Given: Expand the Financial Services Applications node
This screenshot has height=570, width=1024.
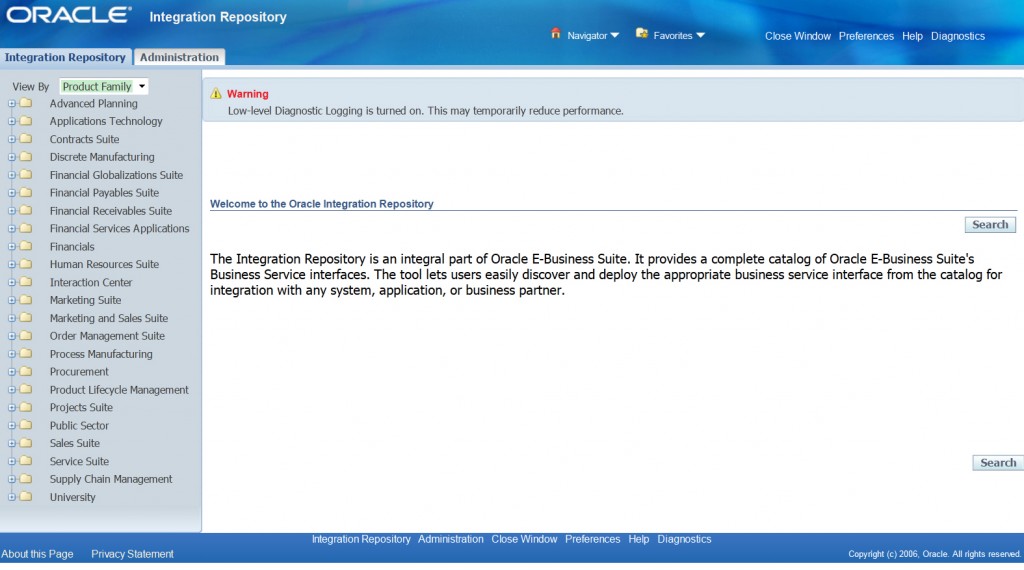Looking at the screenshot, I should coord(12,229).
